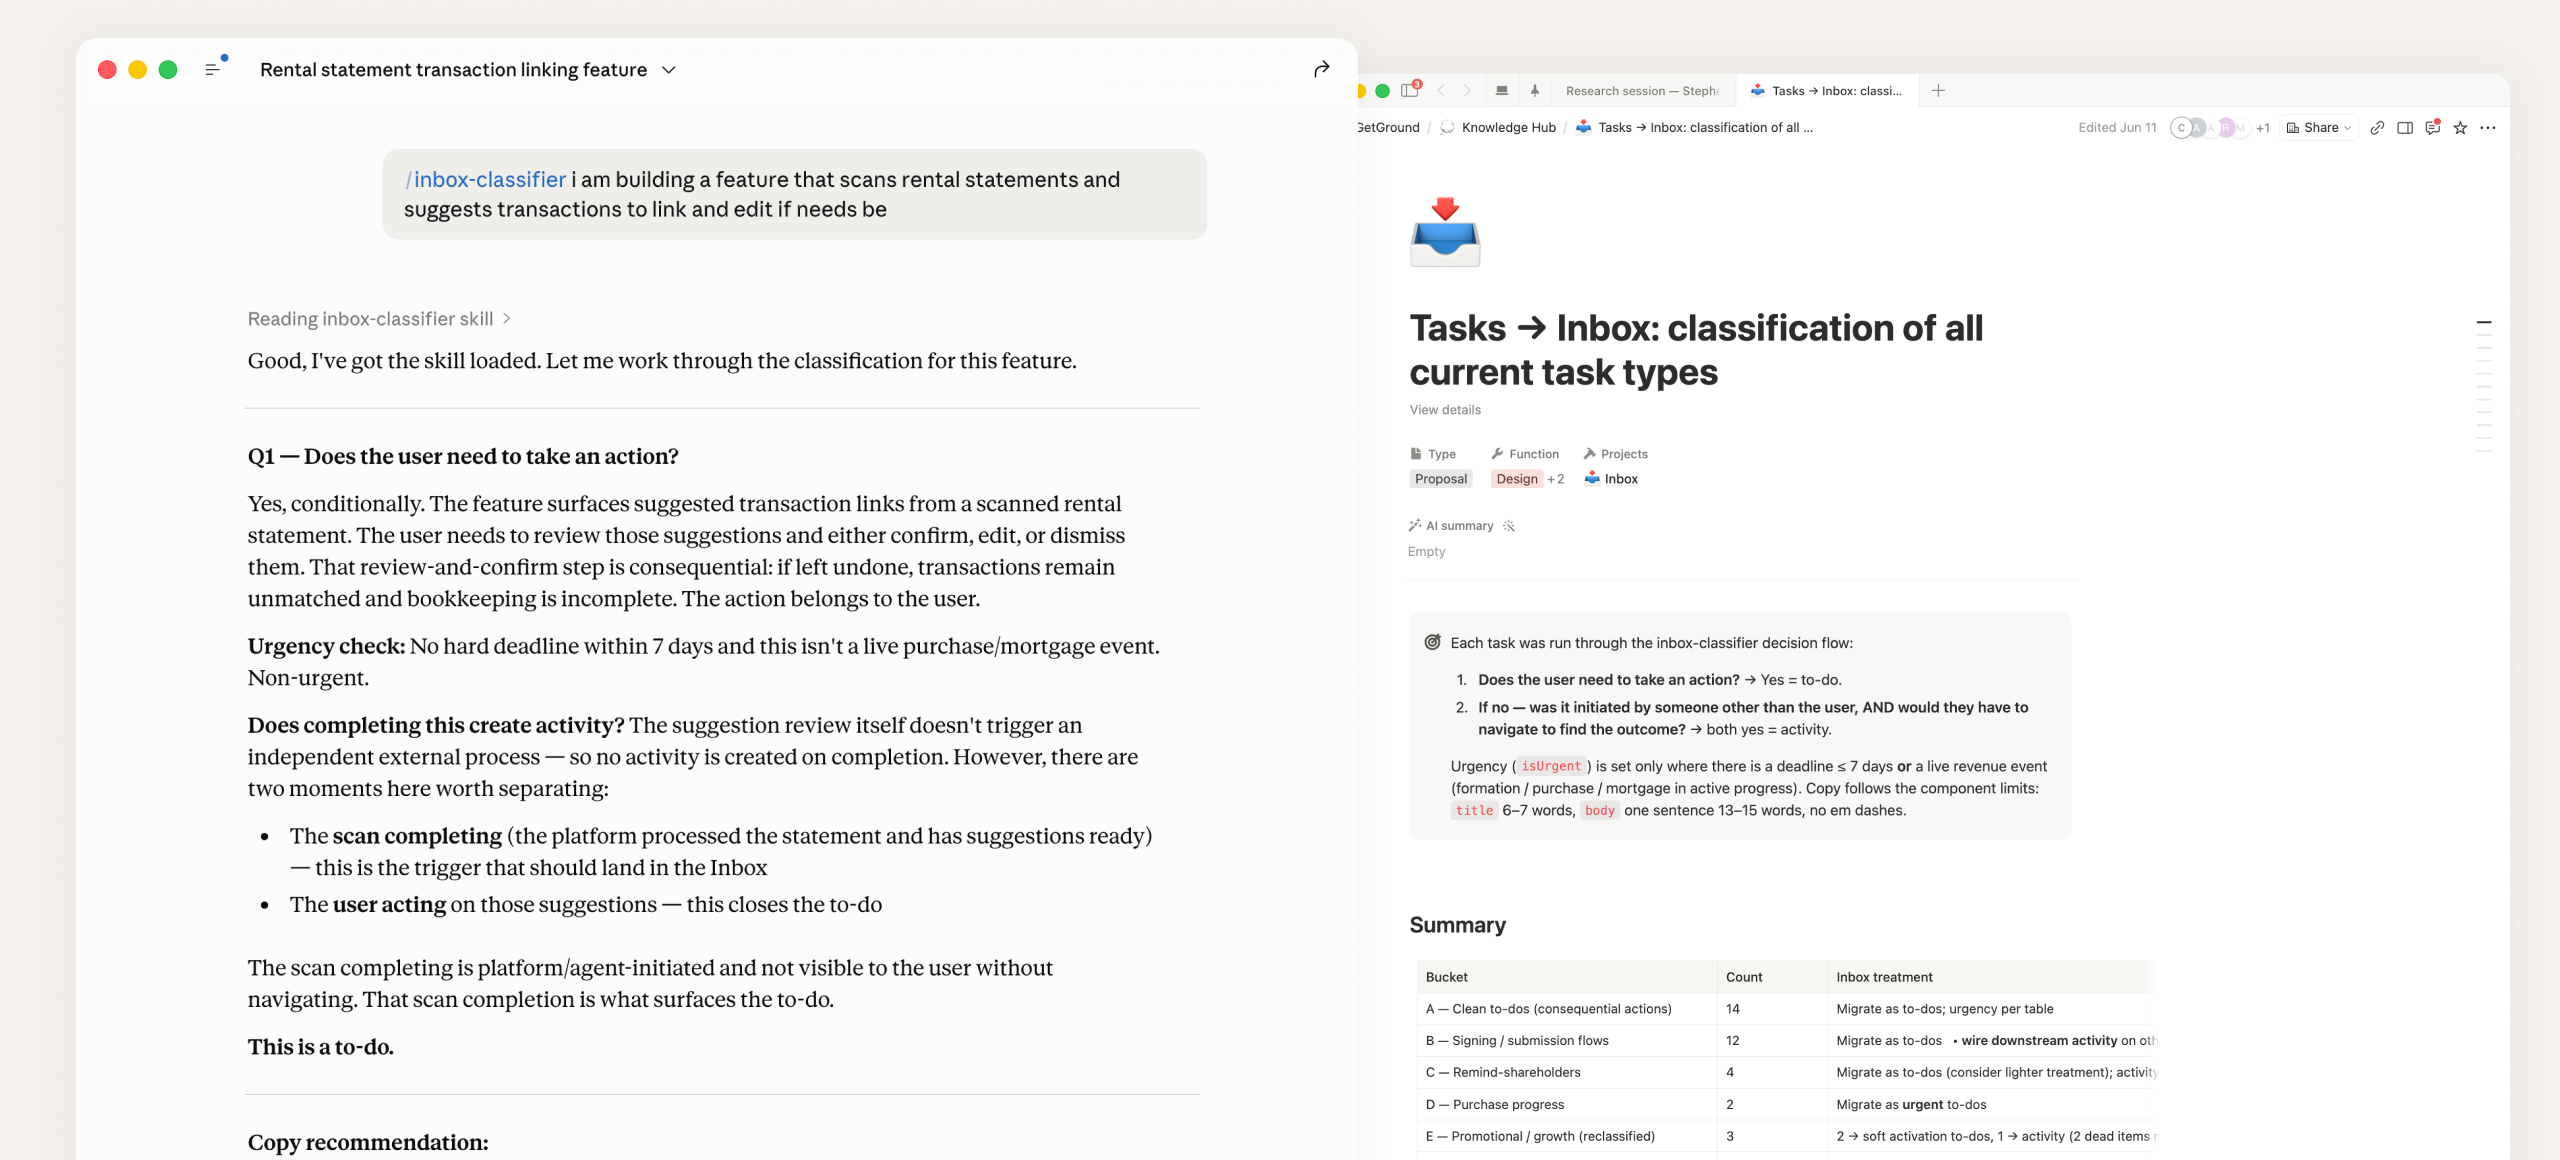Click the 'body' inline code chip
Screen dimensions: 2560x1160
pos(1600,810)
